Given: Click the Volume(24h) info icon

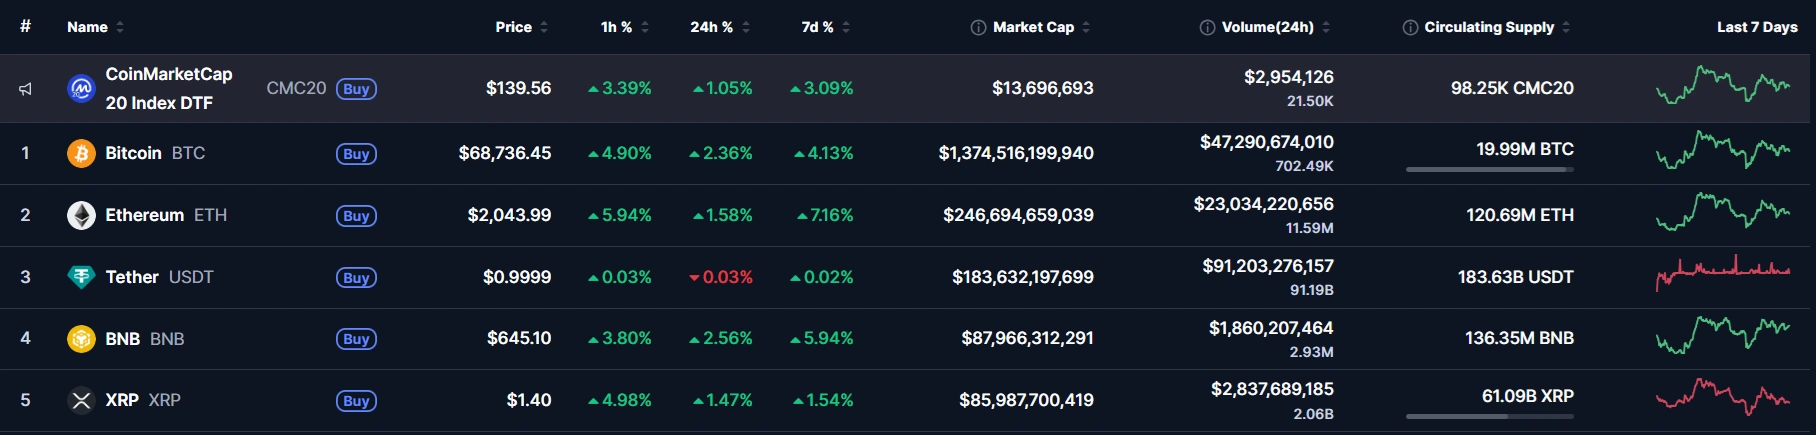Looking at the screenshot, I should coord(1207,27).
